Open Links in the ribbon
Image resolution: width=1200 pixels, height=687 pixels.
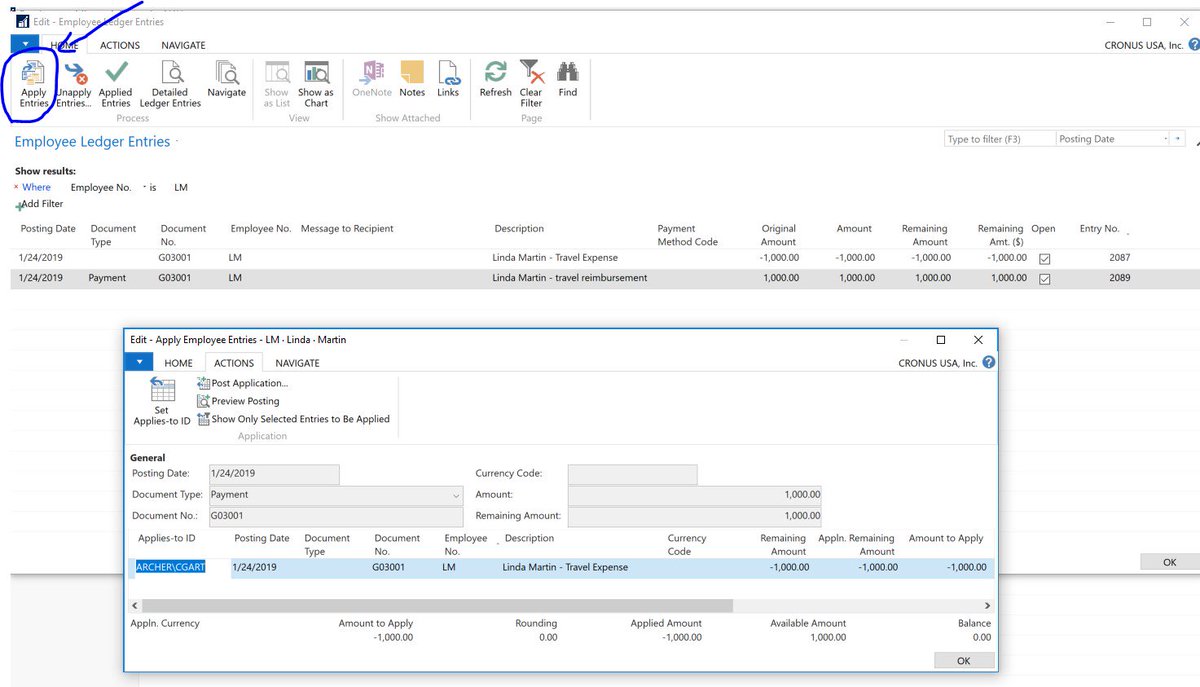click(x=448, y=80)
